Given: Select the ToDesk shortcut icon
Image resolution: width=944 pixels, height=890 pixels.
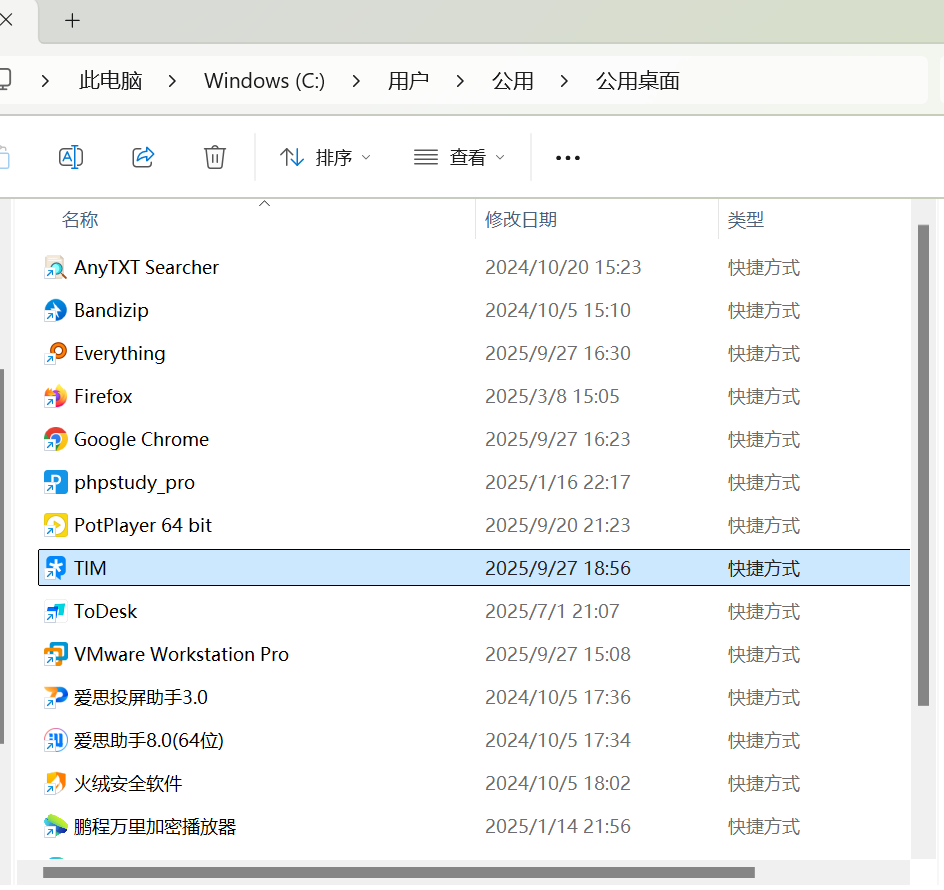Looking at the screenshot, I should point(55,612).
